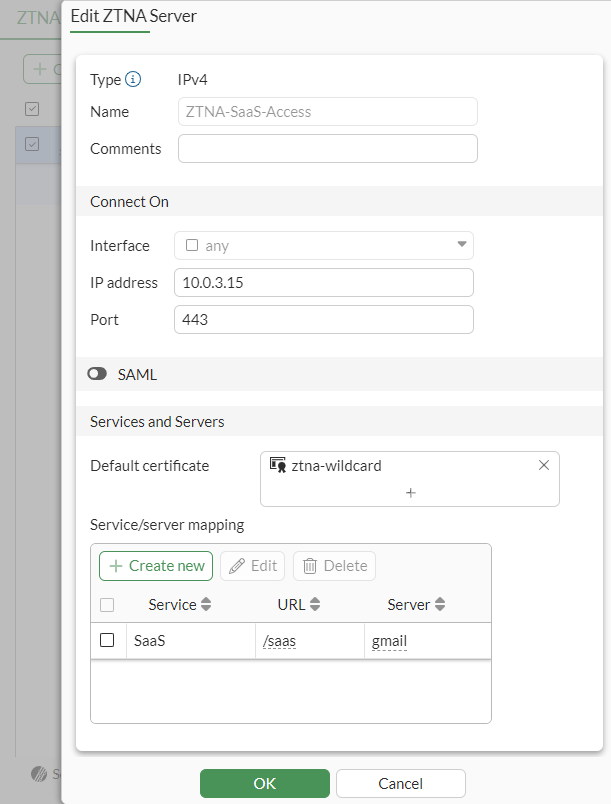
Task: Click the certificate icon beside ztna-wildcard
Action: [278, 465]
